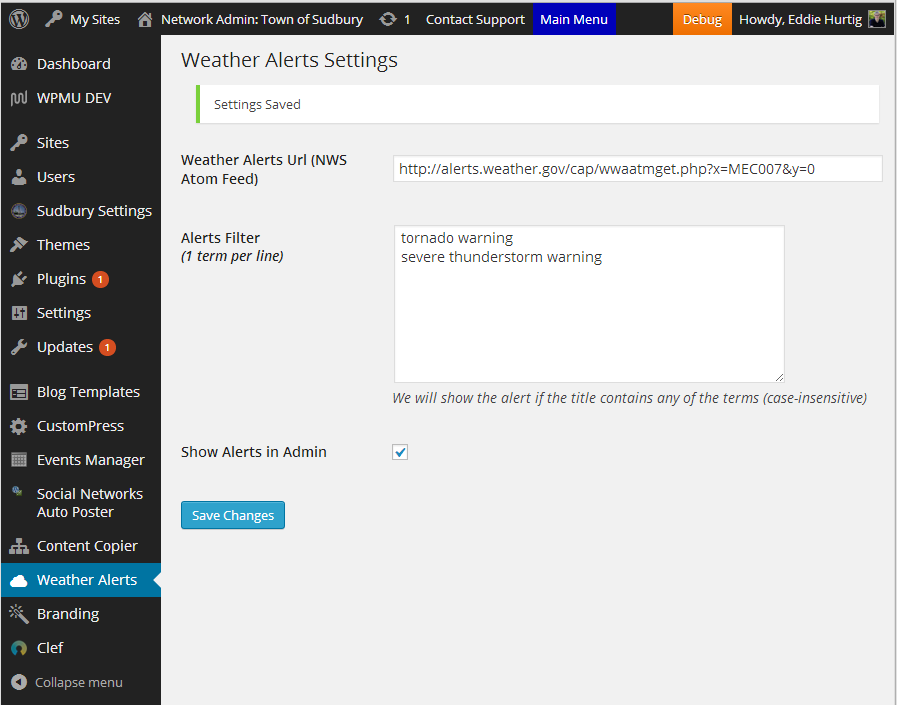Select the Dashboard icon in the sidebar
Image resolution: width=897 pixels, height=705 pixels.
20,63
